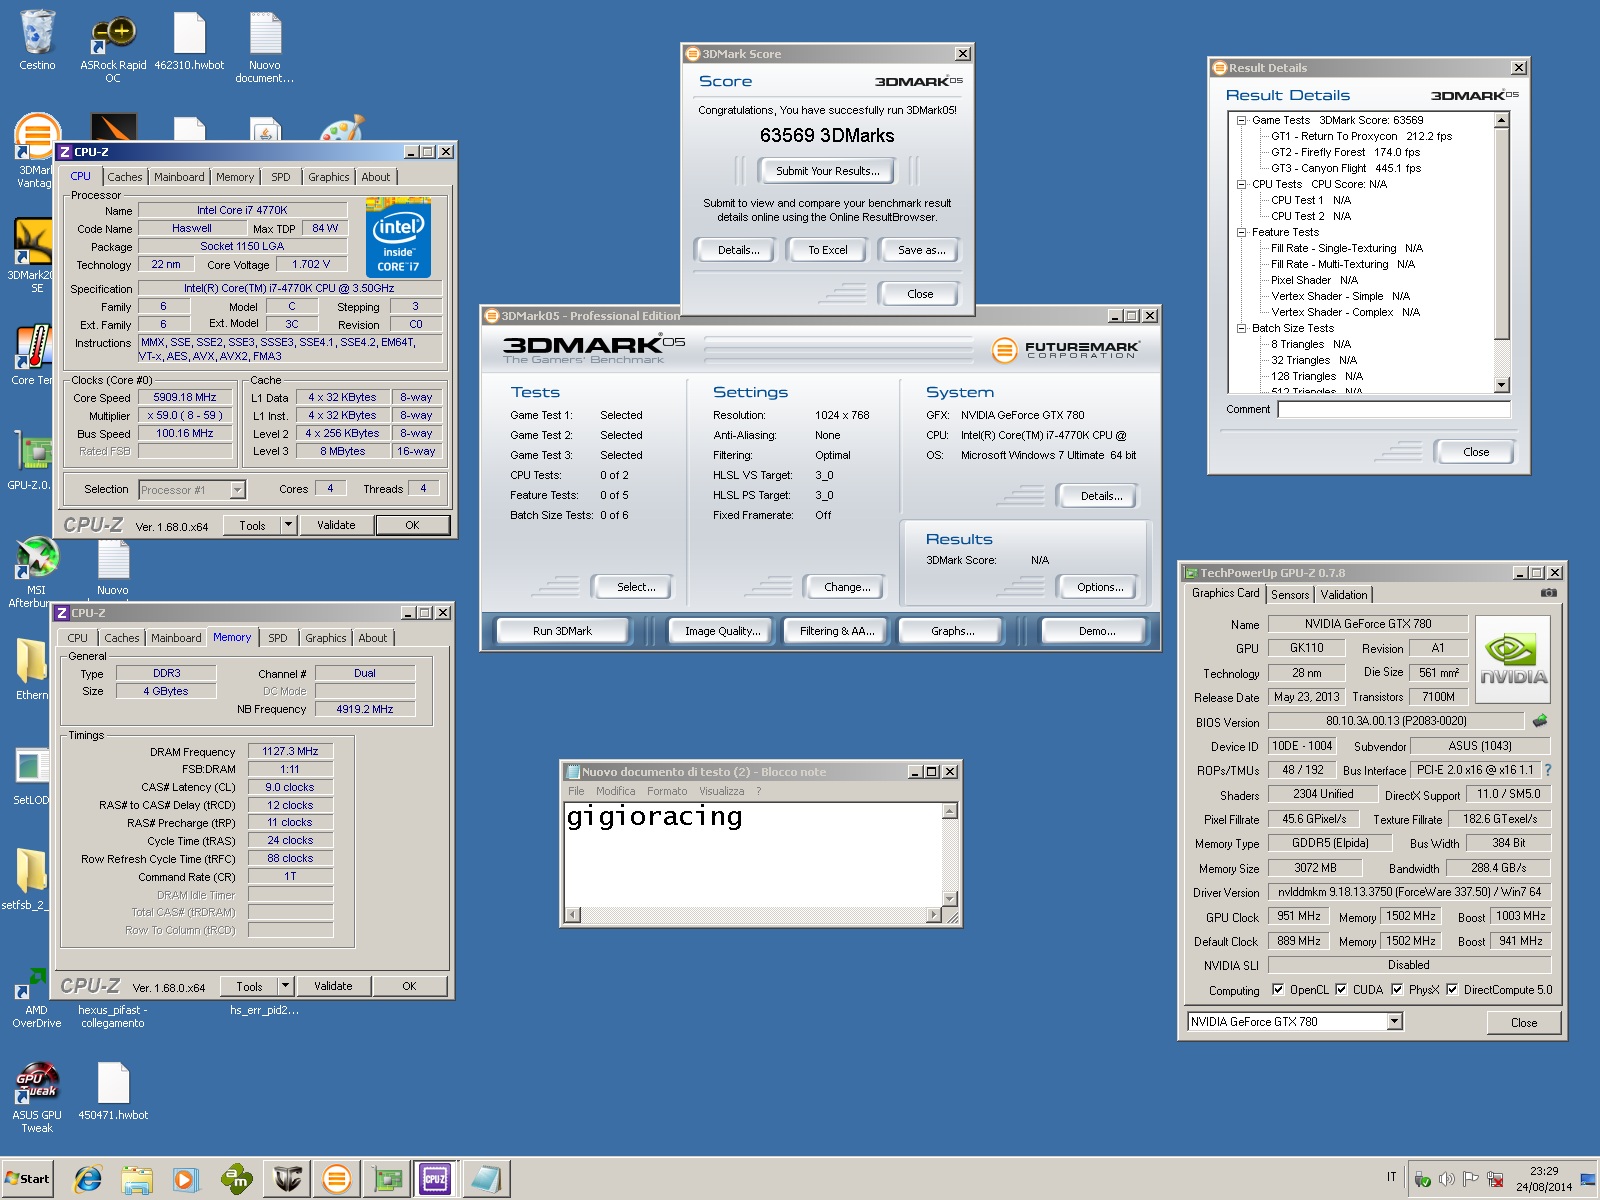Click down arrow of Result Details tree scrollbar
The height and width of the screenshot is (1200, 1600).
[x=1501, y=385]
